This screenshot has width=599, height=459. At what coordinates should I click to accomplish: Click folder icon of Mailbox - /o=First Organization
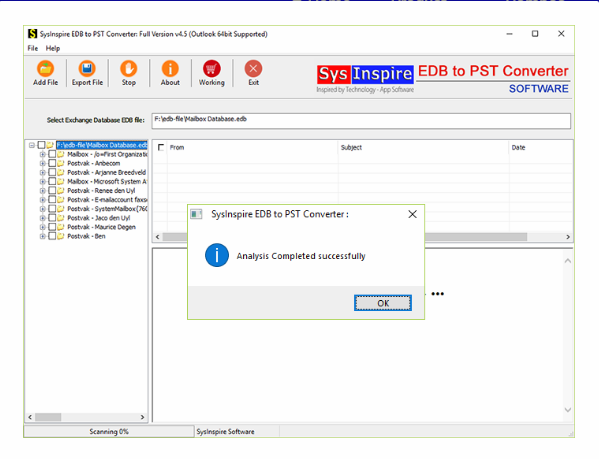(x=61, y=154)
